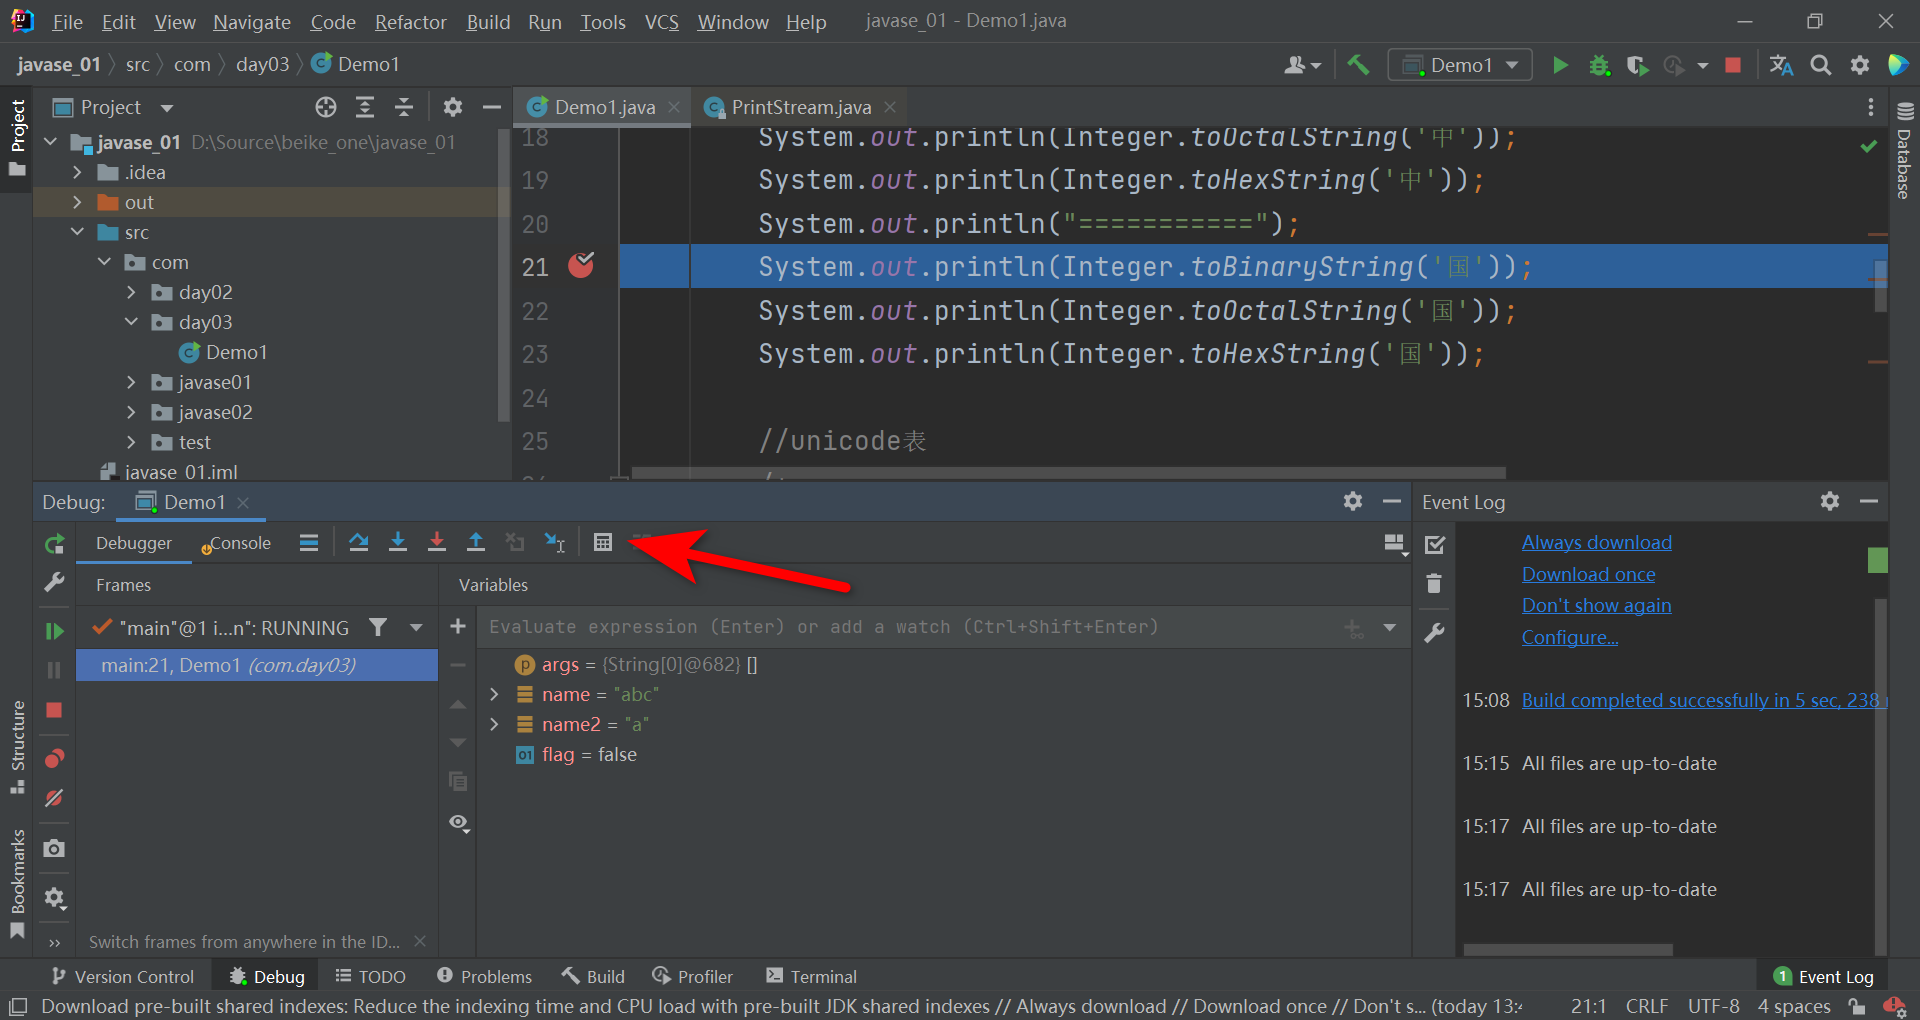
Task: Expand the javase02 package
Action: coord(131,412)
